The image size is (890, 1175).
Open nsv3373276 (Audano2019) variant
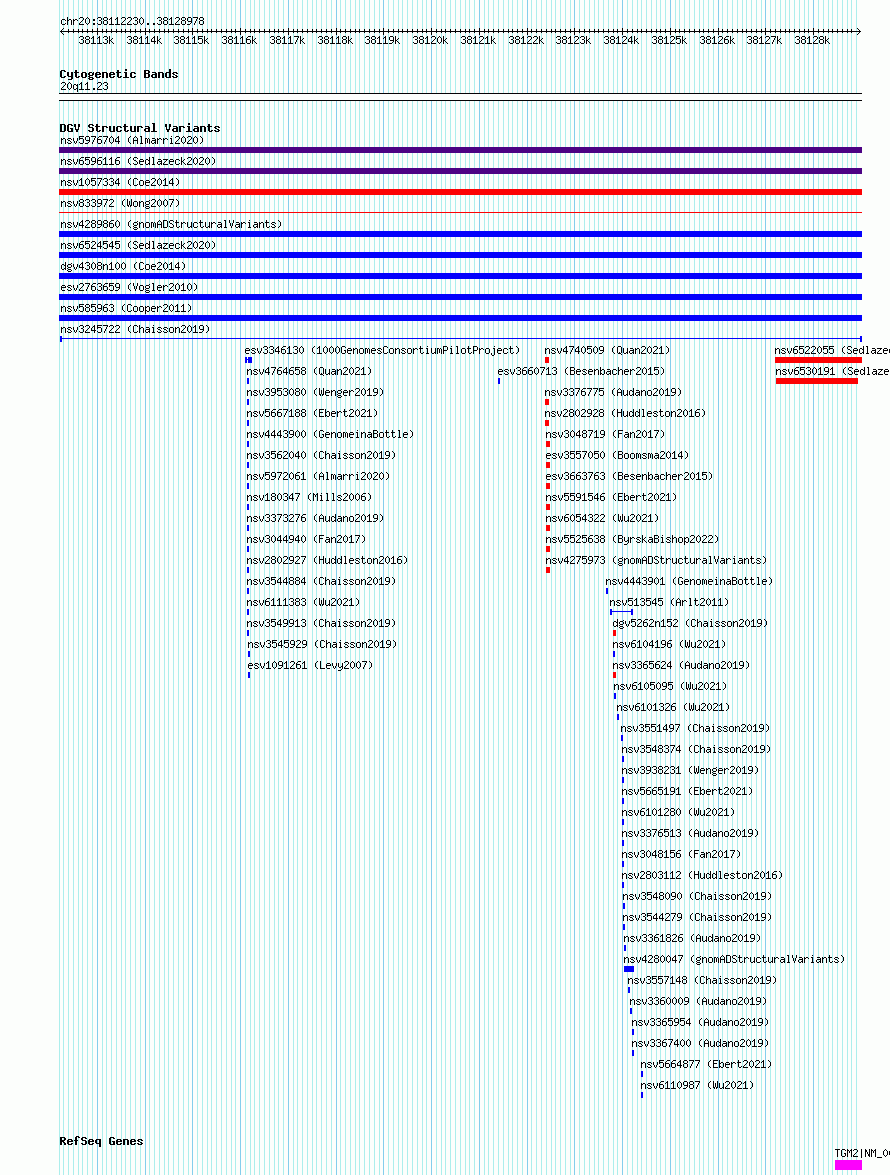[x=315, y=518]
